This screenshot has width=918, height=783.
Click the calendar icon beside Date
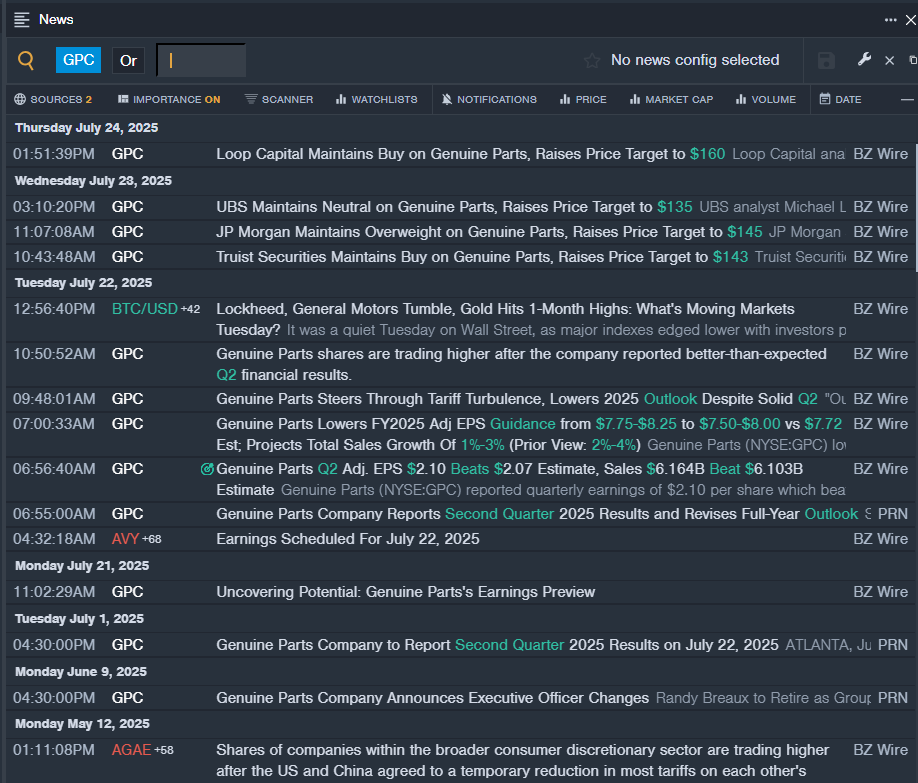coord(825,98)
